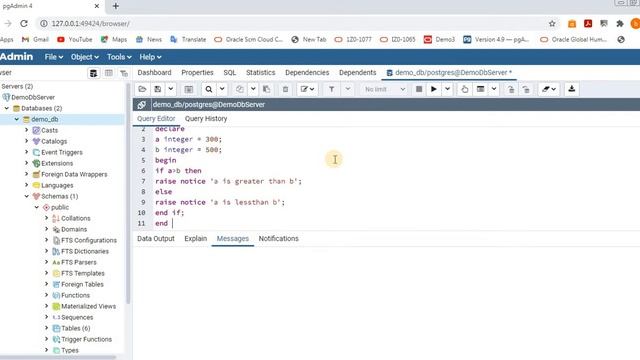This screenshot has height=360, width=640.
Task: Open the Tools menu
Action: 119,57
